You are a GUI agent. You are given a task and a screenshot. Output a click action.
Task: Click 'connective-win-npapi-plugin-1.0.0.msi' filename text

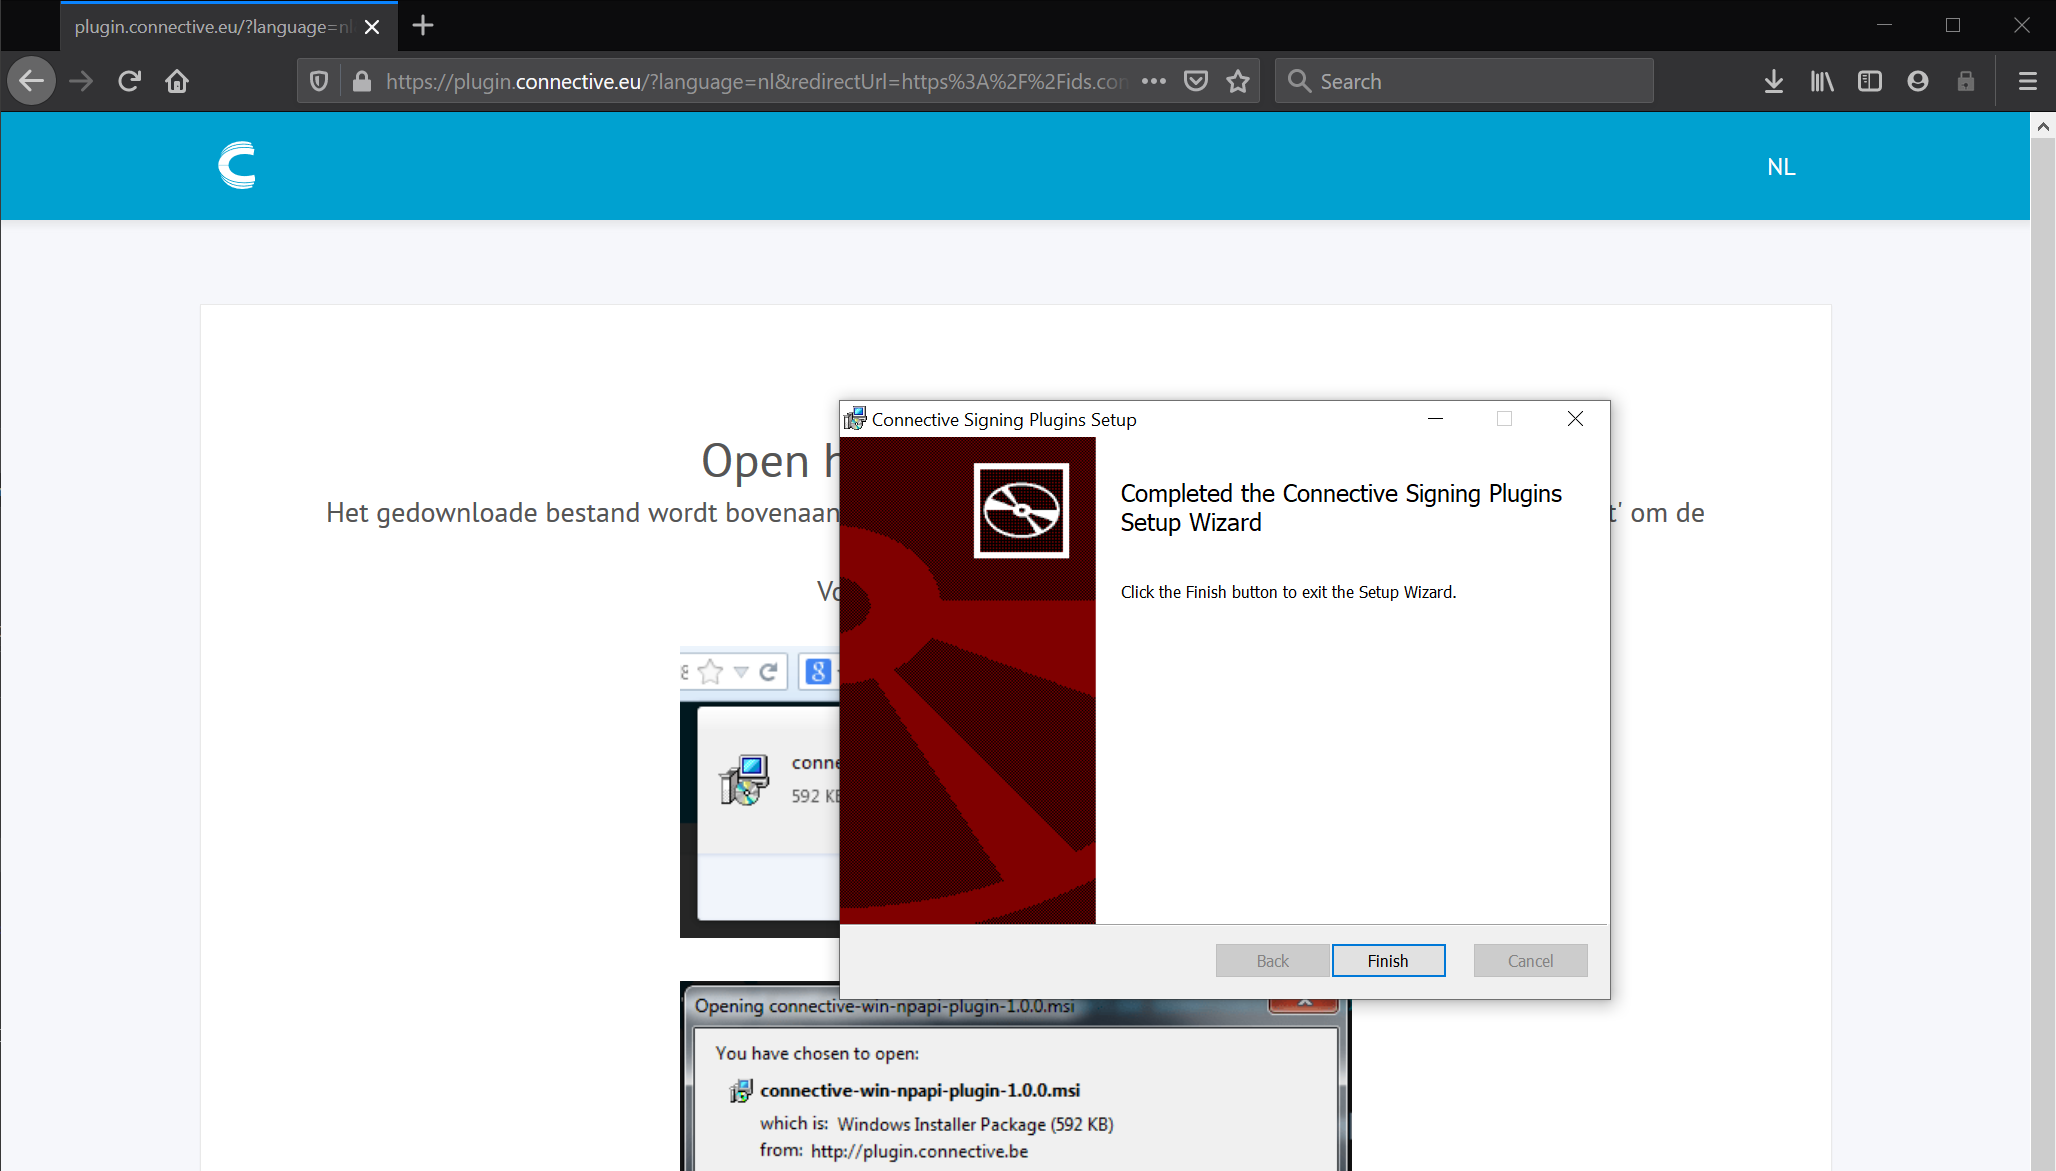click(x=920, y=1090)
